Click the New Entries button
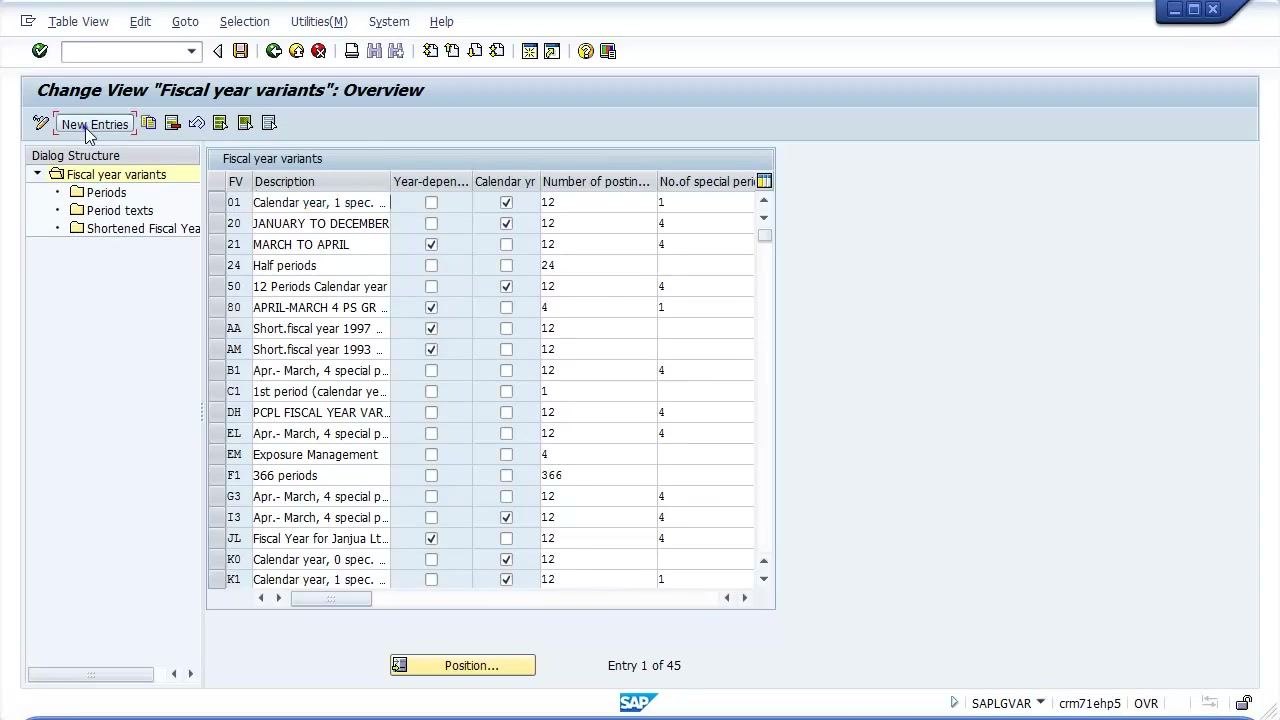This screenshot has width=1280, height=720. [x=95, y=124]
